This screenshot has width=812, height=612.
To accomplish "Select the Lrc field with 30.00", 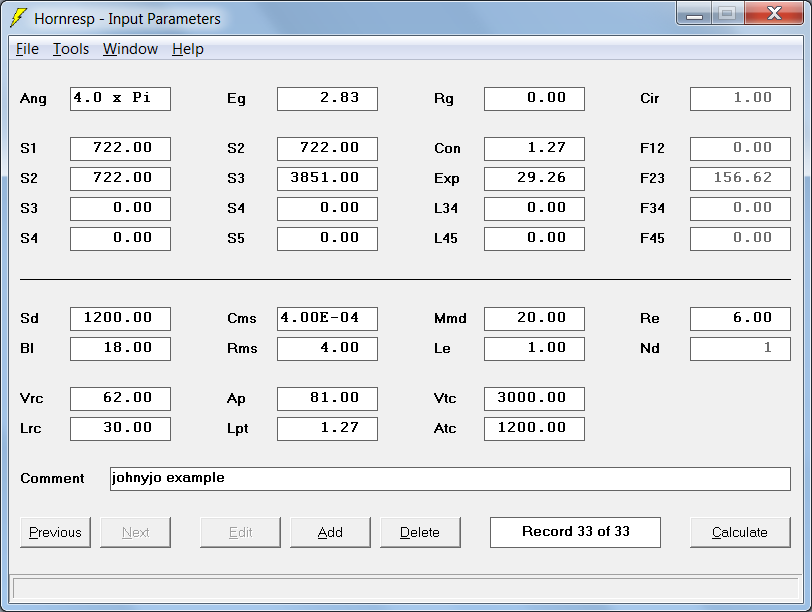I will coord(120,429).
